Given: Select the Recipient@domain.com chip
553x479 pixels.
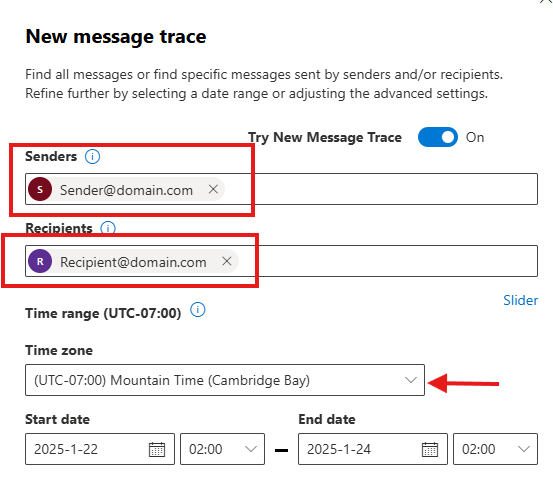Looking at the screenshot, I should pos(133,261).
